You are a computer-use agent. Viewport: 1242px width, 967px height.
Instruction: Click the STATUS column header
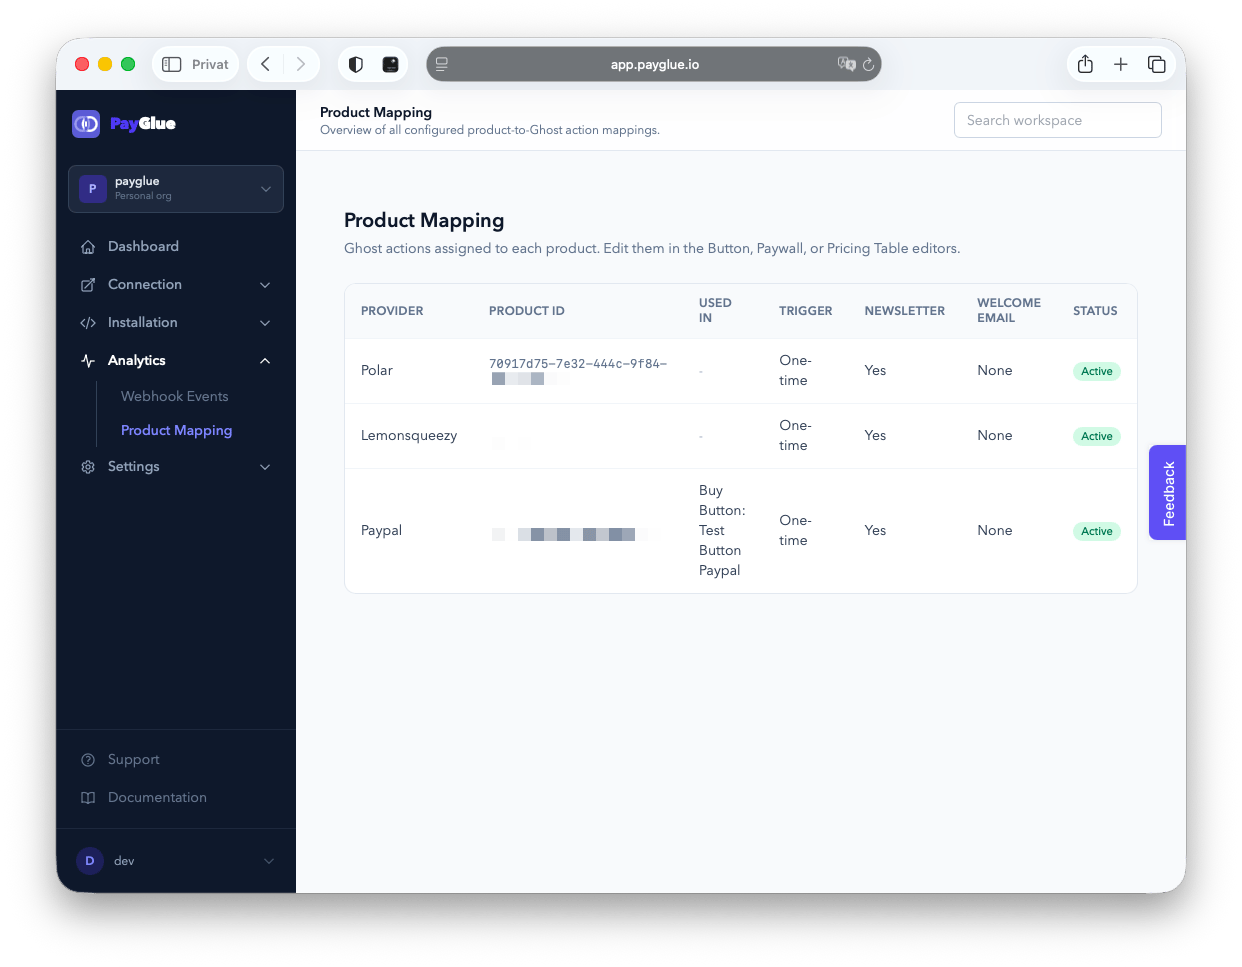pyautogui.click(x=1095, y=311)
